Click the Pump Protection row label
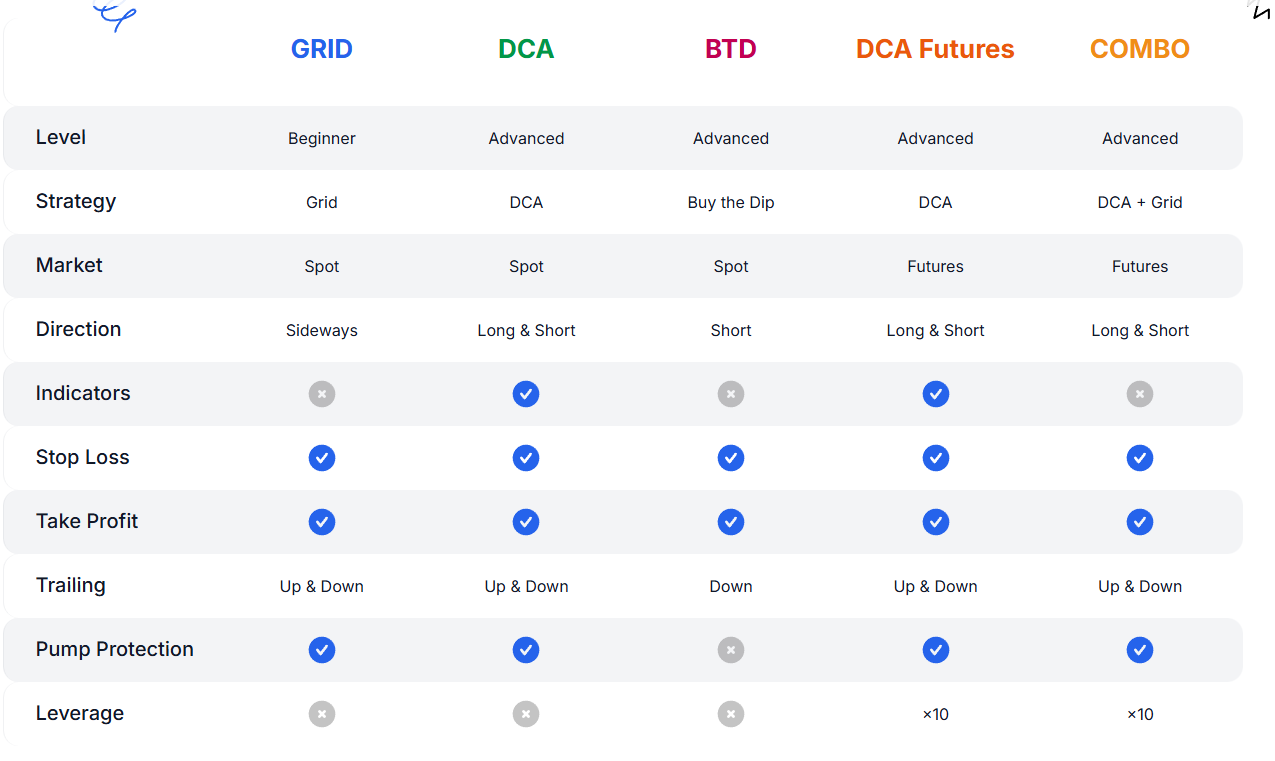Image resolution: width=1275 pixels, height=761 pixels. pyautogui.click(x=115, y=649)
